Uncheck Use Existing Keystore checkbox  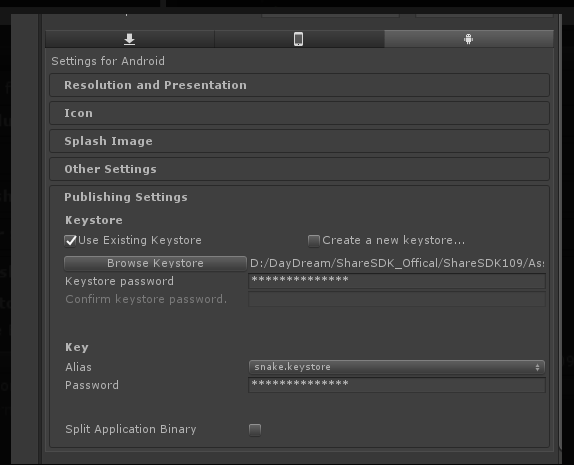[x=70, y=241]
